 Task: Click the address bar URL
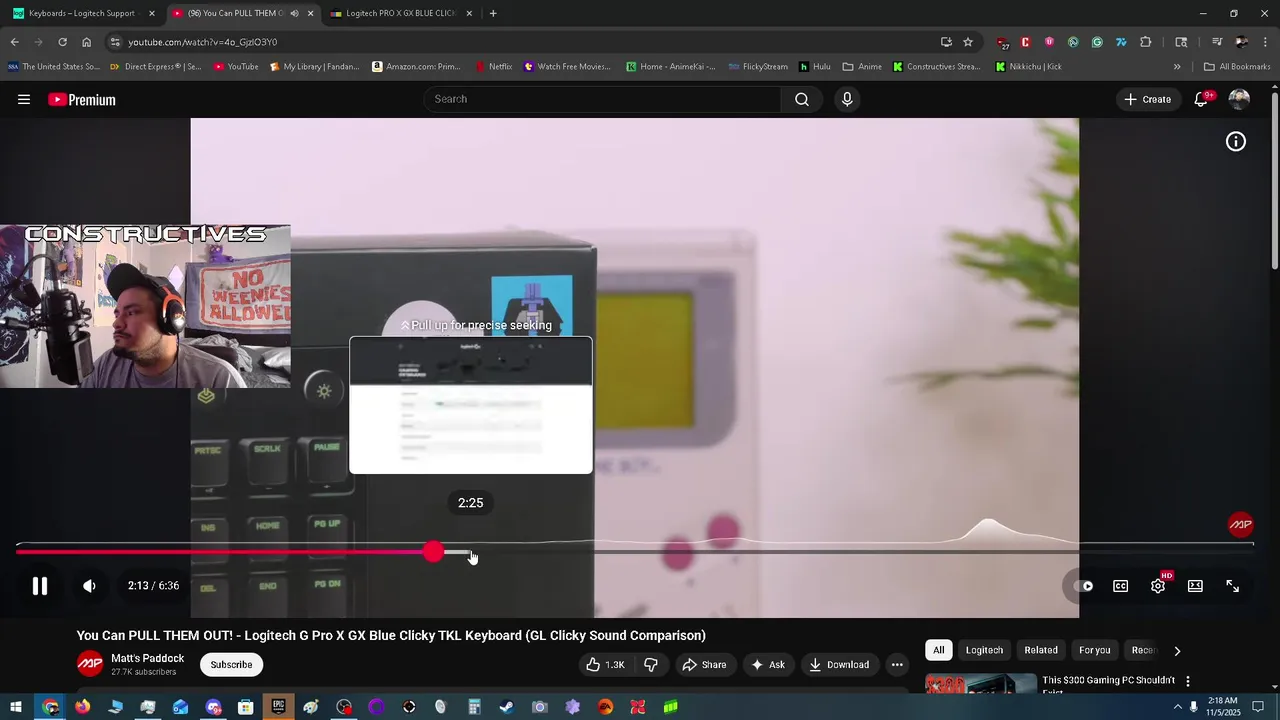click(202, 42)
